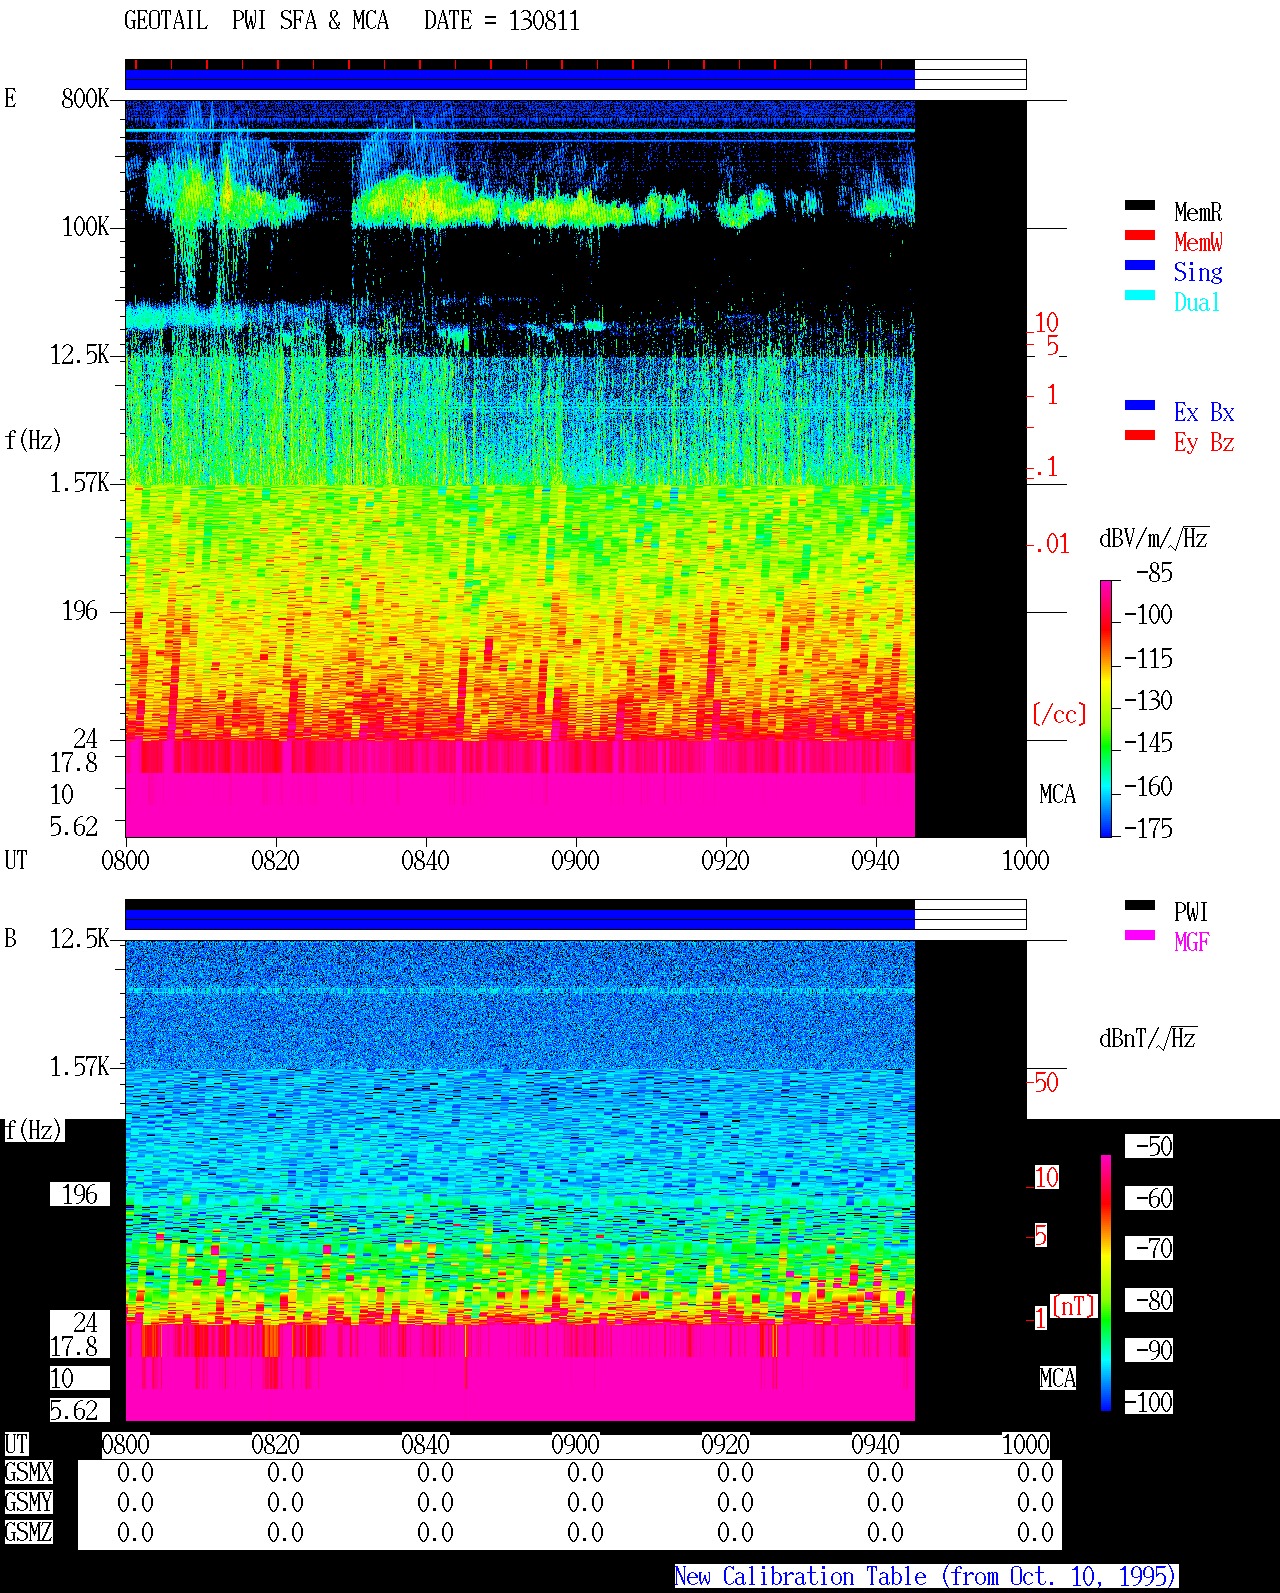Click the MGF legend label
This screenshot has width=1280, height=1593.
point(1192,942)
